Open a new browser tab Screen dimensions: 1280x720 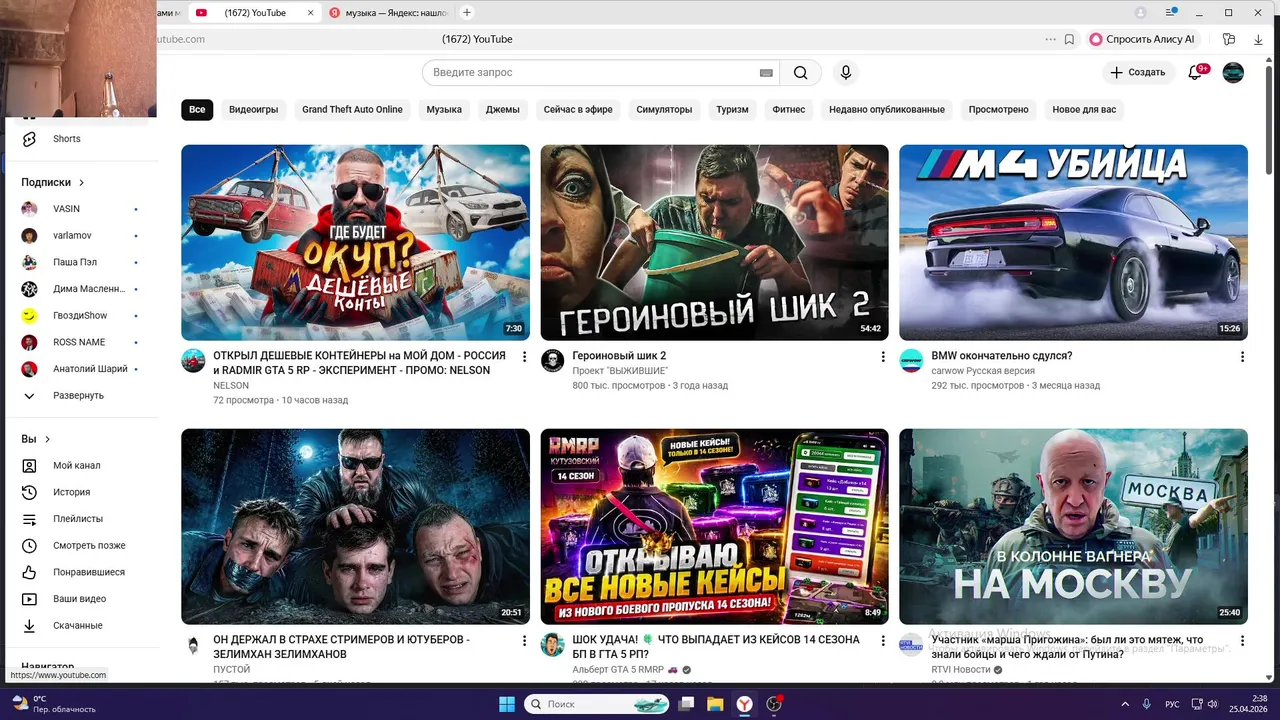[466, 13]
